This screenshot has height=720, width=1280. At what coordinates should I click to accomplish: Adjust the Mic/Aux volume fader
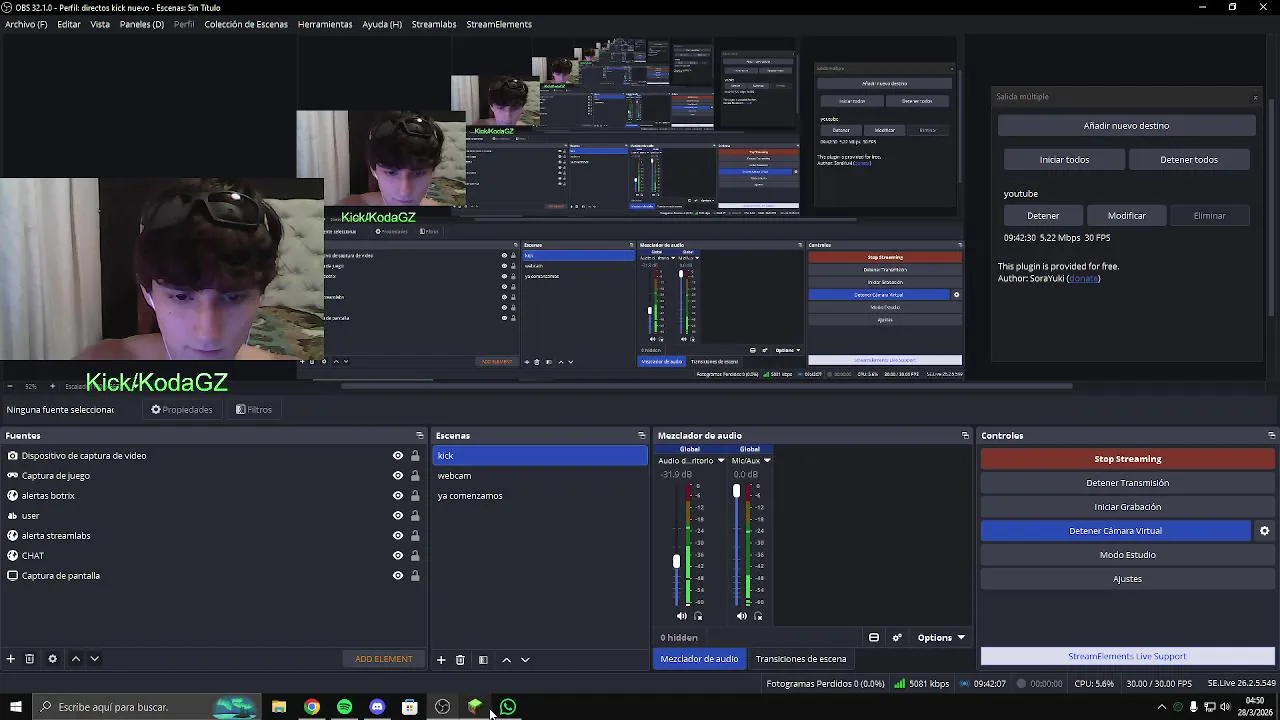click(736, 491)
